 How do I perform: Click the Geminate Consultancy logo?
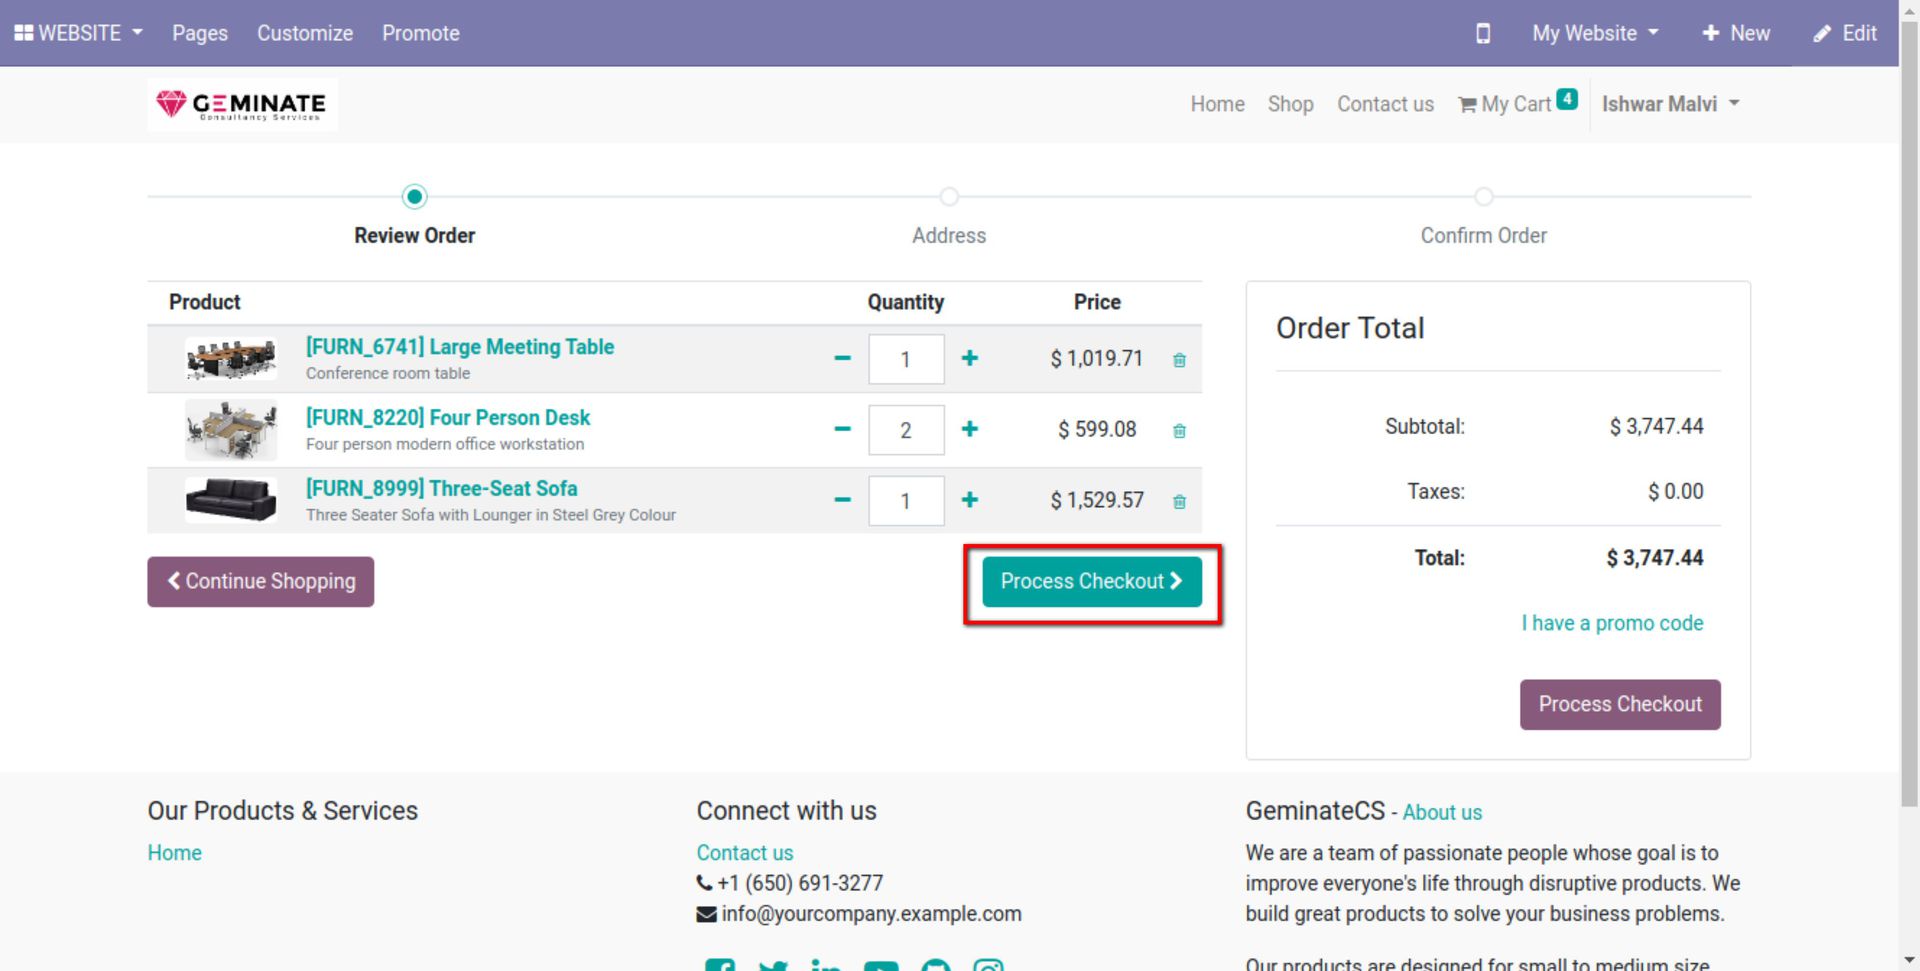pyautogui.click(x=242, y=104)
